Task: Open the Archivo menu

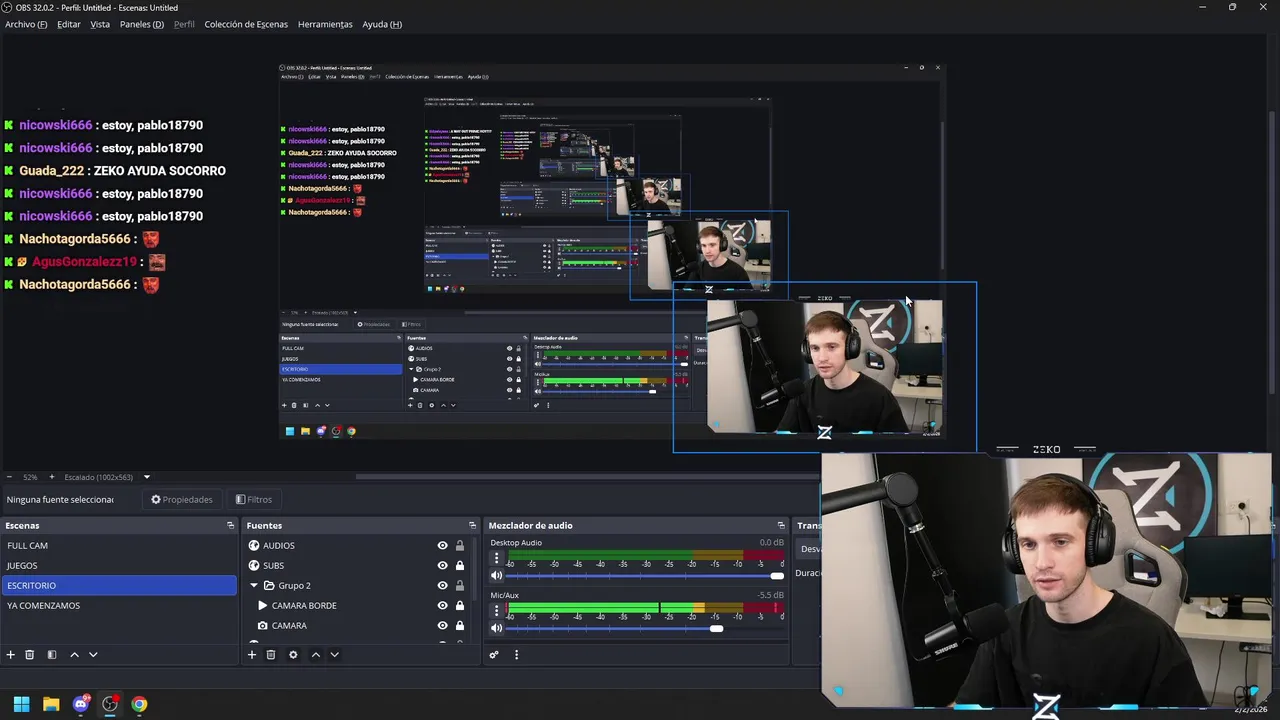Action: [x=26, y=24]
